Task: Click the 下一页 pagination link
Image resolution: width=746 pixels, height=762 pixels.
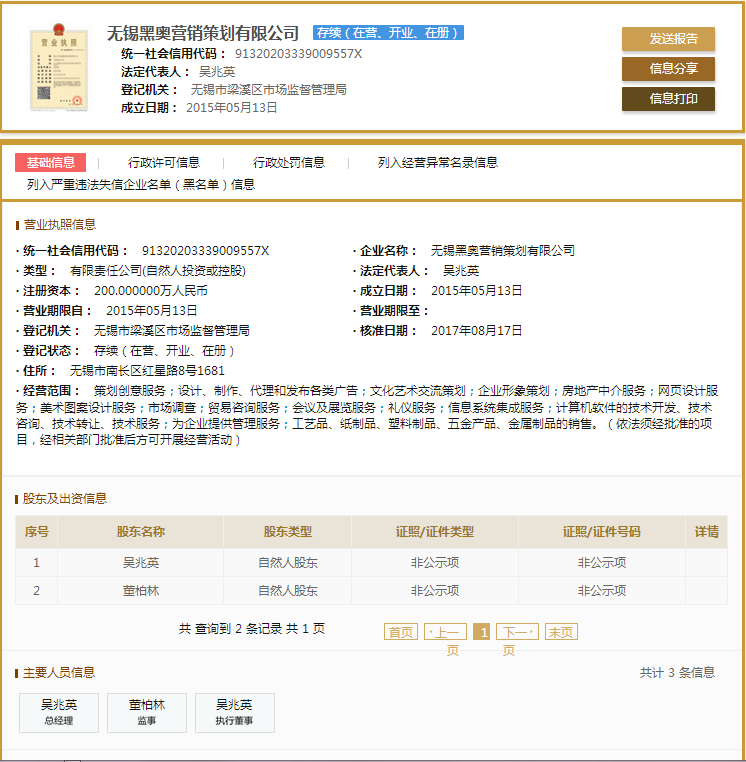Action: tap(517, 632)
